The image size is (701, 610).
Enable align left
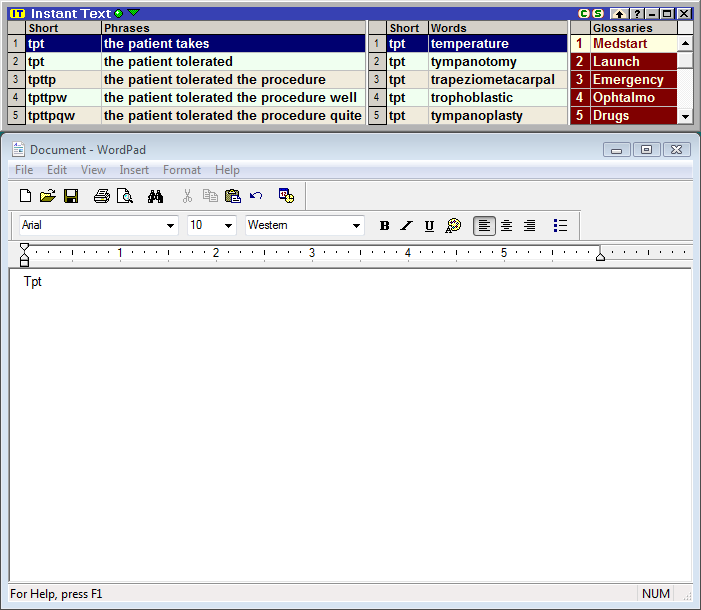pos(484,225)
